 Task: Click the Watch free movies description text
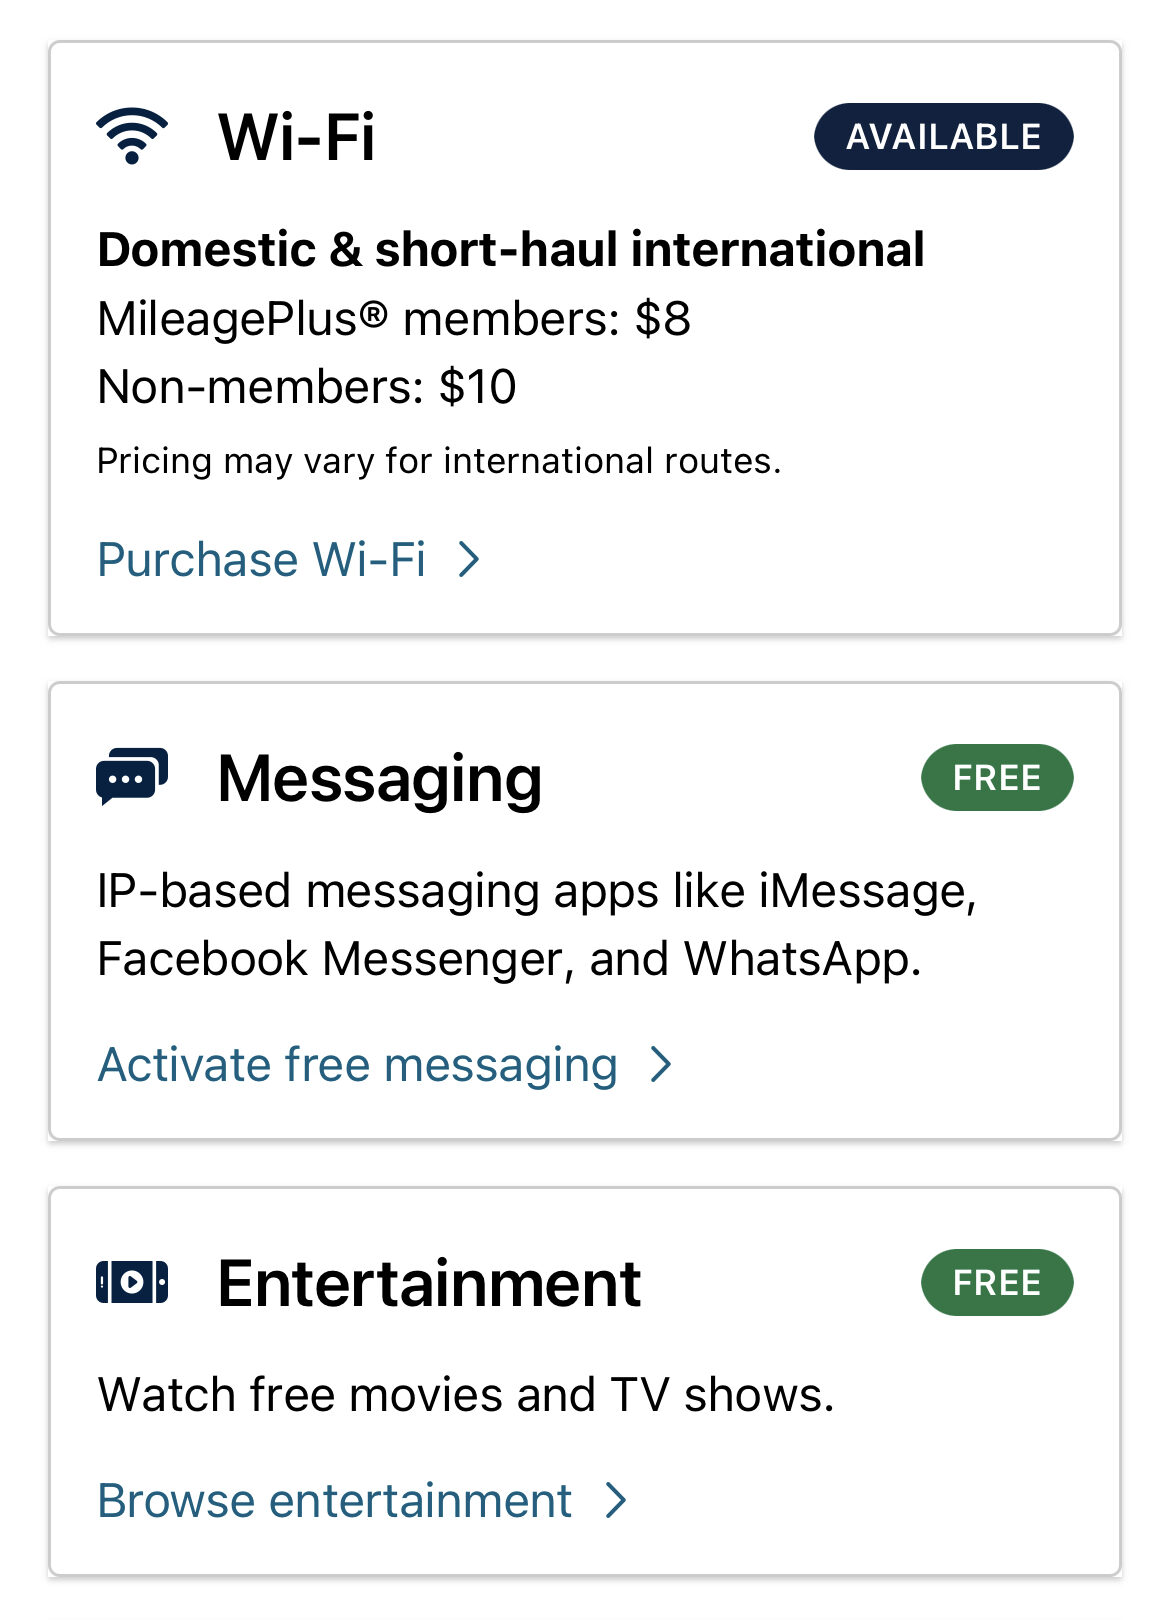(x=466, y=1395)
